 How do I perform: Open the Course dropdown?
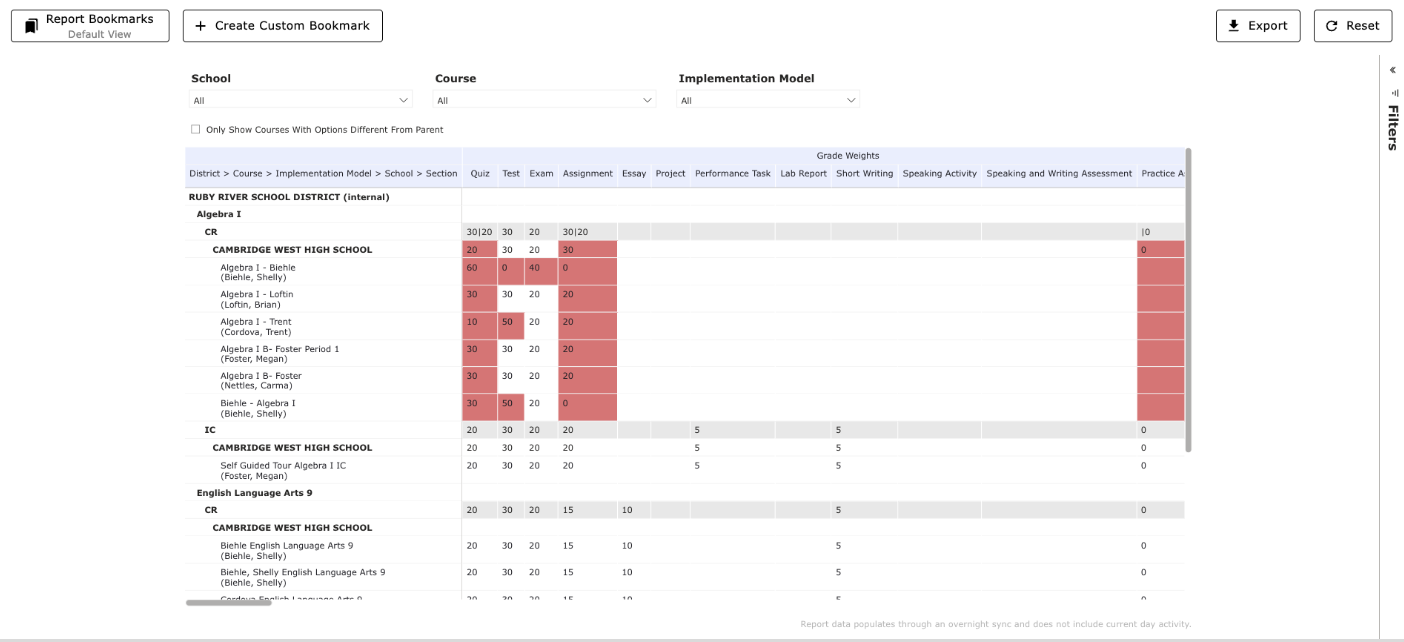pos(544,99)
